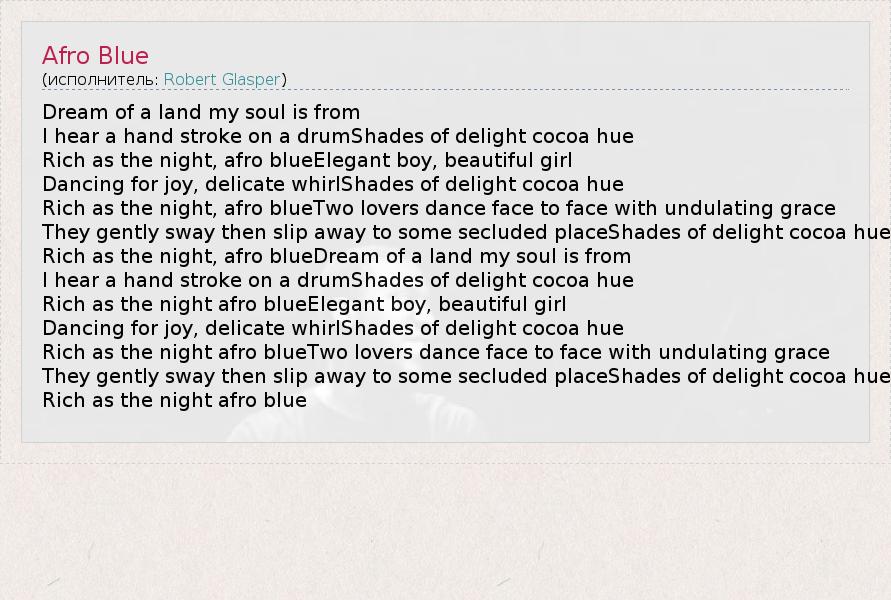Click the second "I hear a hand stroke" line
This screenshot has height=600, width=891.
(338, 280)
